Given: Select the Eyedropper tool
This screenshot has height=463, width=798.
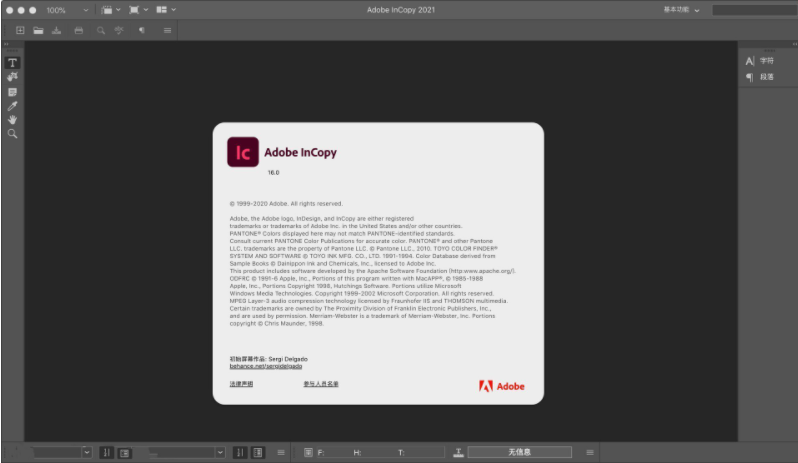Looking at the screenshot, I should [x=13, y=105].
